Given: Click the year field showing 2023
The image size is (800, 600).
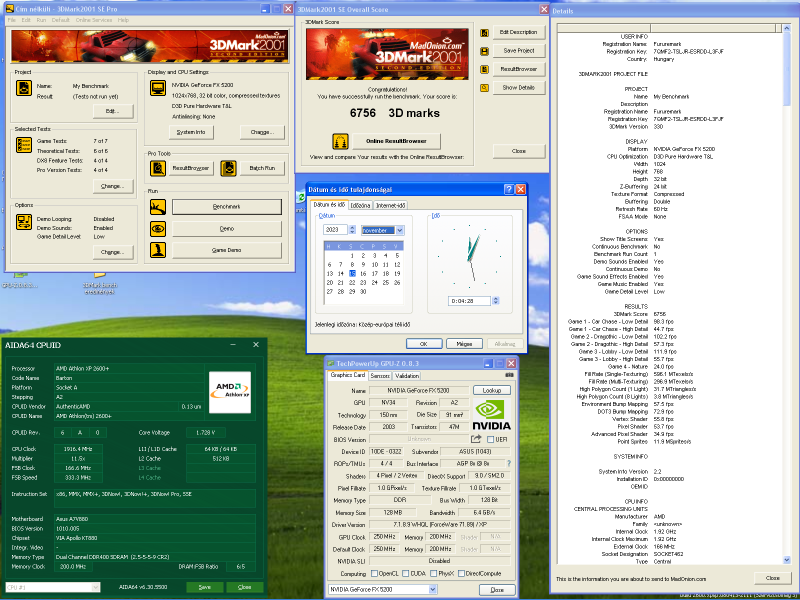Looking at the screenshot, I should [x=335, y=230].
